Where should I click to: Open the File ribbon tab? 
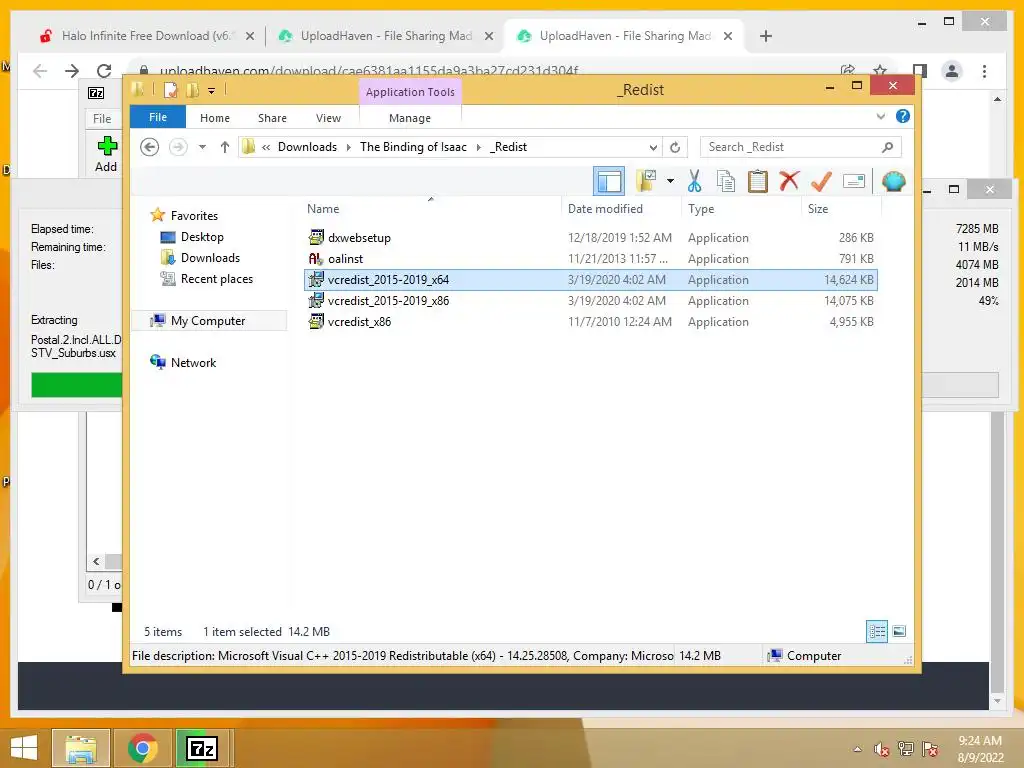(158, 117)
